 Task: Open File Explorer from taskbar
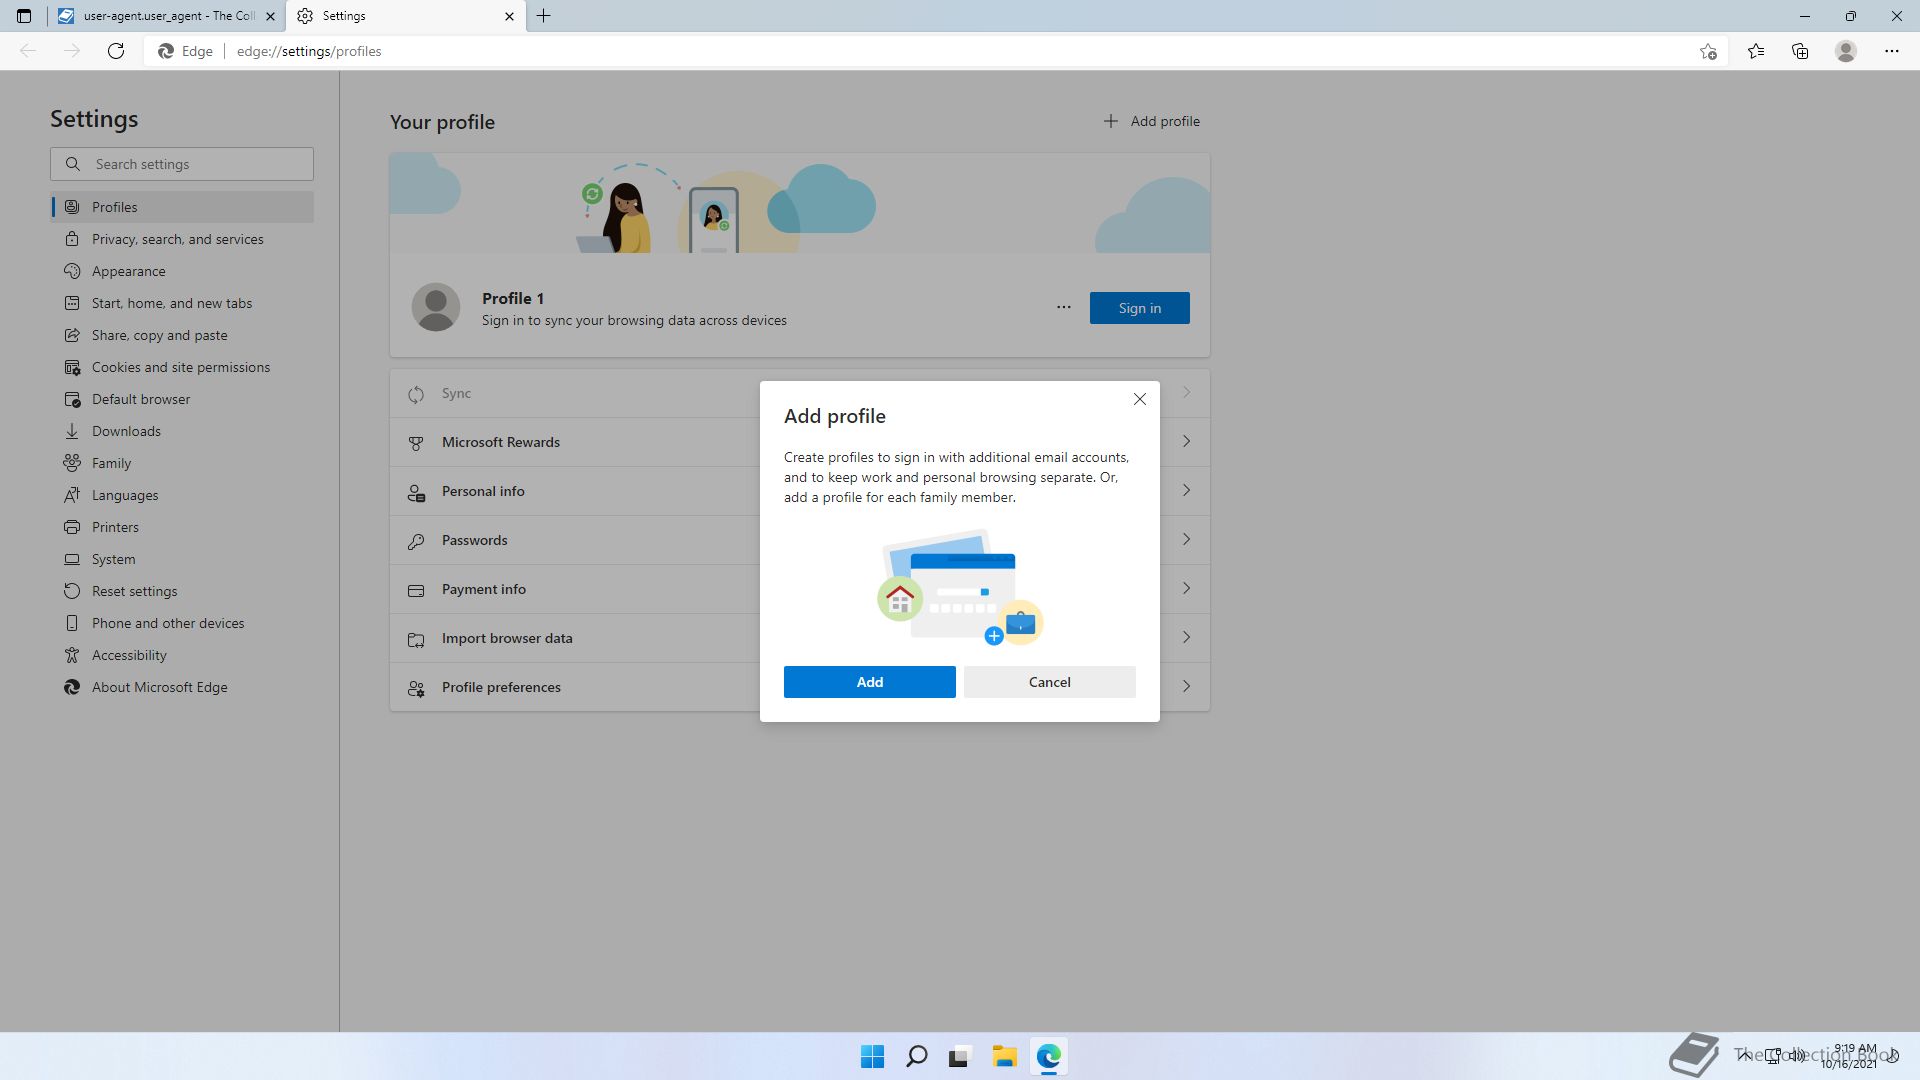(1004, 1056)
